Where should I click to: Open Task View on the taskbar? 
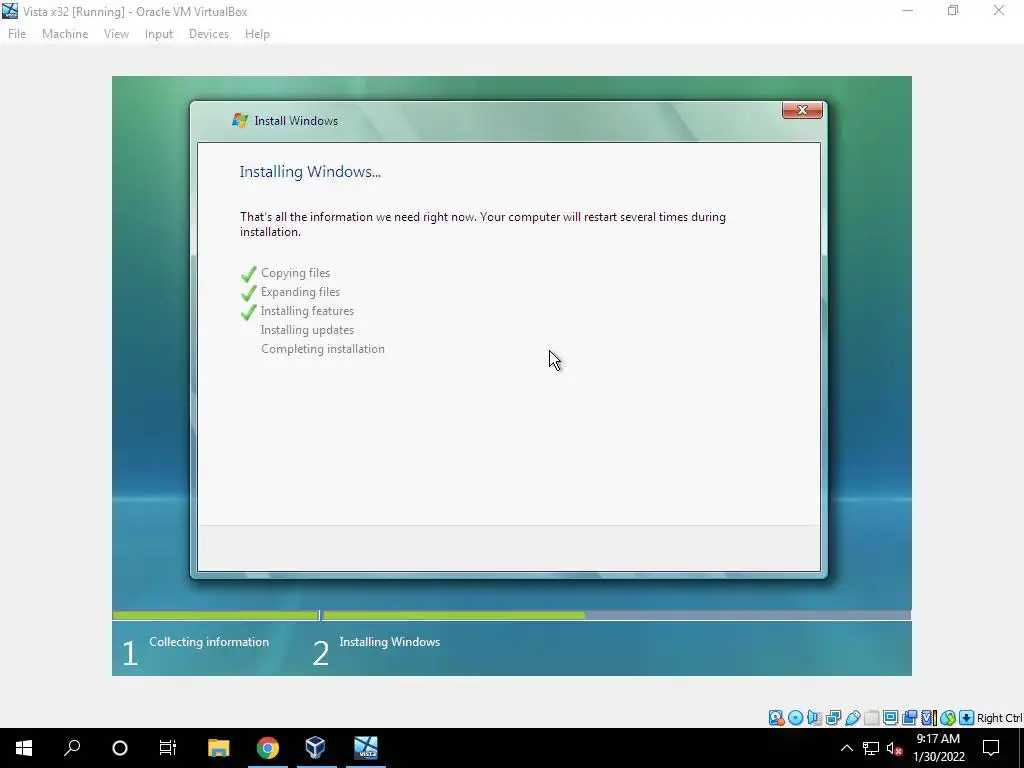click(168, 748)
